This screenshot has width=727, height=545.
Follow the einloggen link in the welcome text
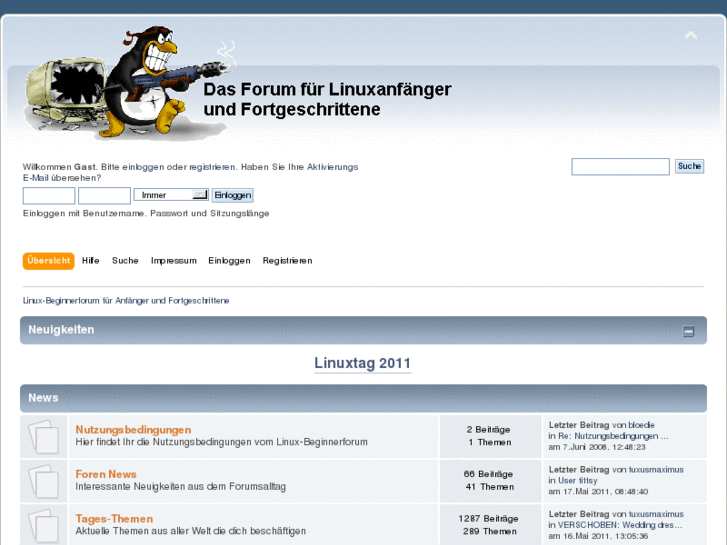click(x=143, y=167)
